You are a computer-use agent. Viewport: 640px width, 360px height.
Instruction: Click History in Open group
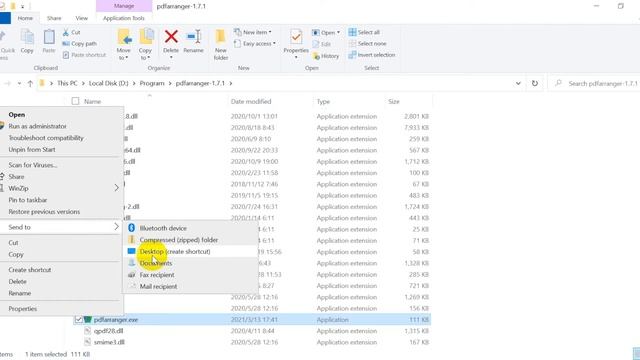326,56
